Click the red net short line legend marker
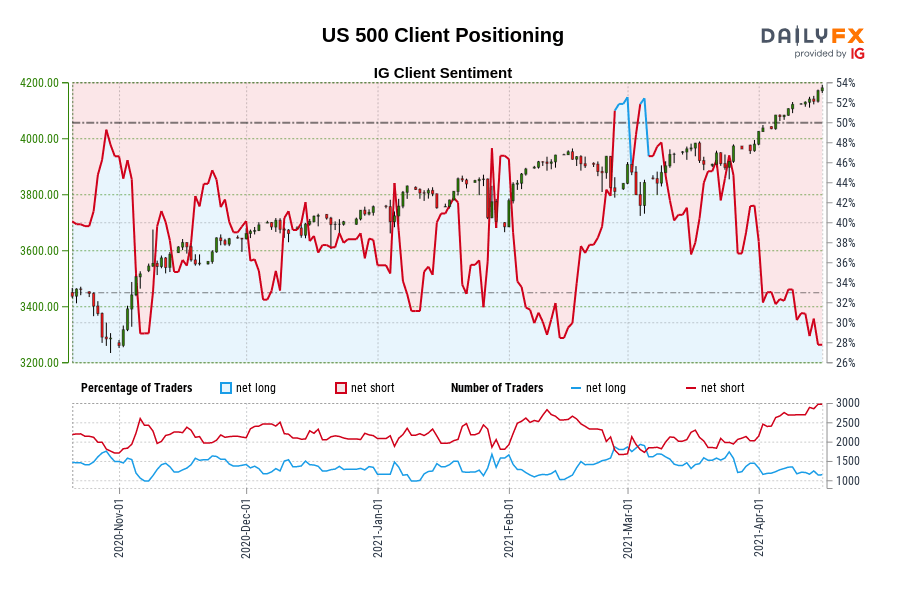 pos(691,389)
